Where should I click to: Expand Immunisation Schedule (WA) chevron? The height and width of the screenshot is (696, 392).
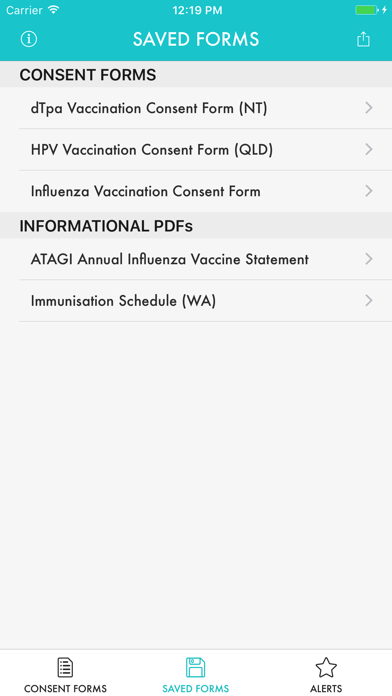(368, 301)
